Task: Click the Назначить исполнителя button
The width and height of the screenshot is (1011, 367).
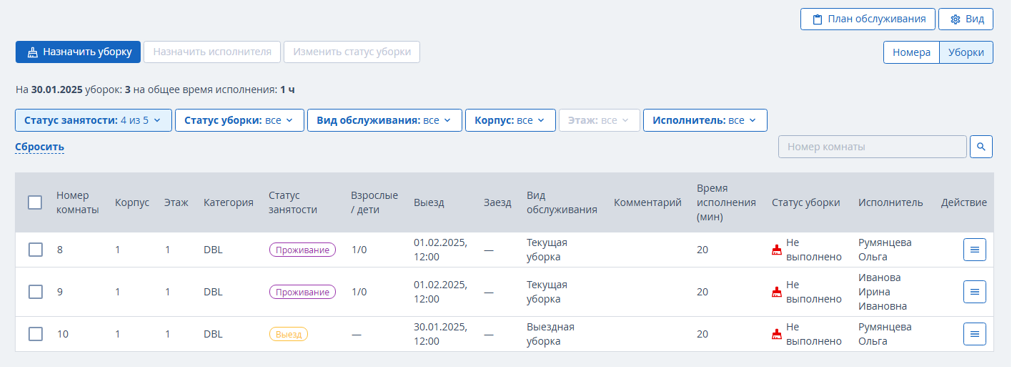Action: 212,52
